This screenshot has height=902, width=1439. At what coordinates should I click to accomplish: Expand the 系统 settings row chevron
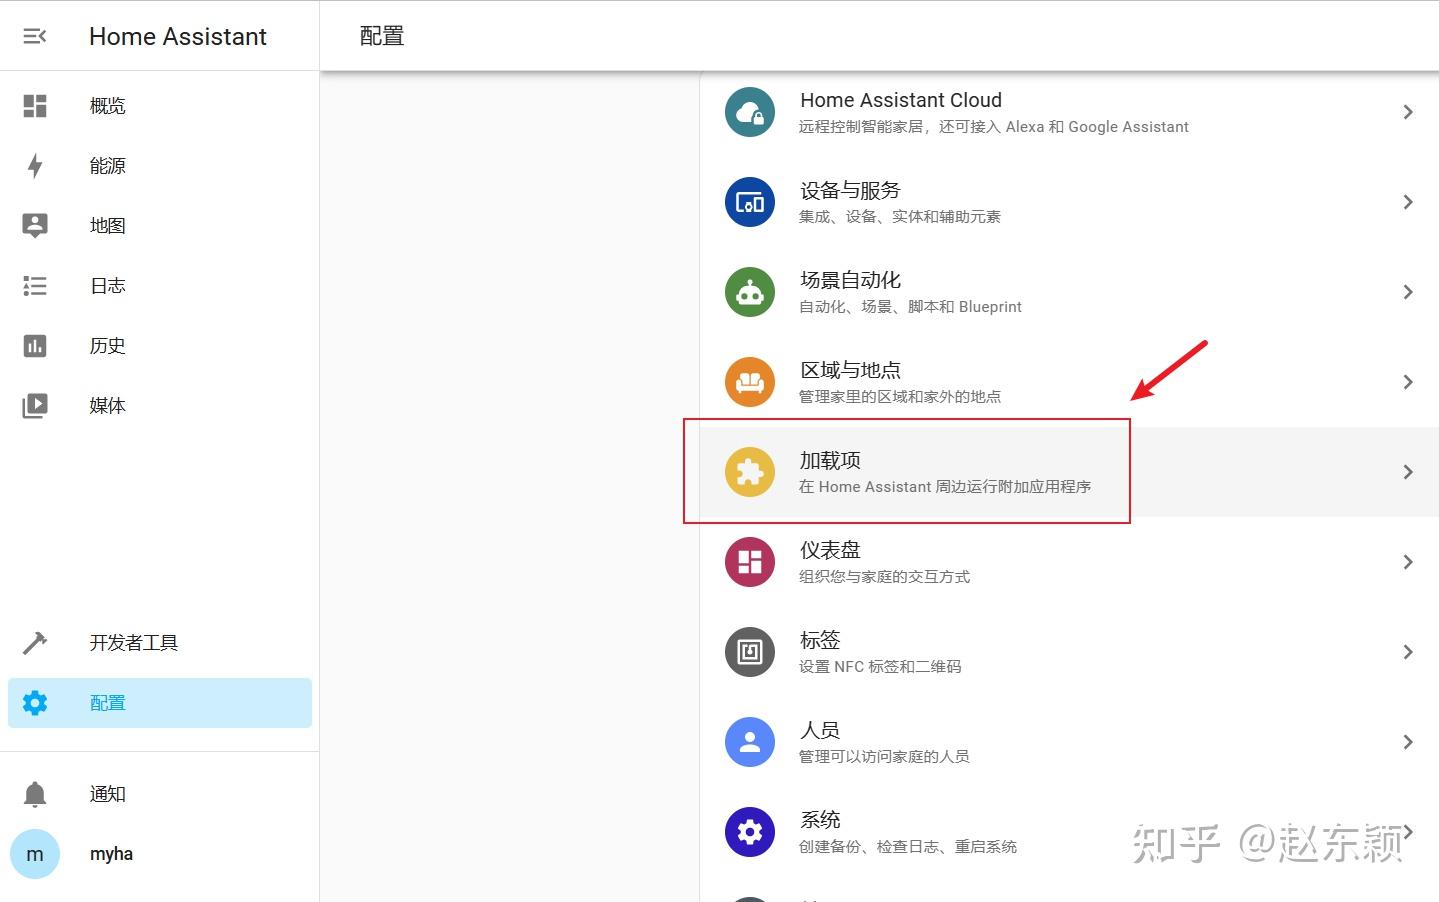1408,832
